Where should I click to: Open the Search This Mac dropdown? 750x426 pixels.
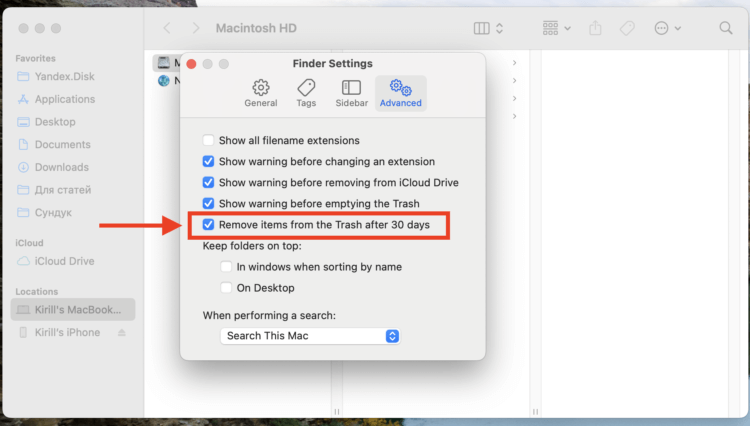point(310,336)
